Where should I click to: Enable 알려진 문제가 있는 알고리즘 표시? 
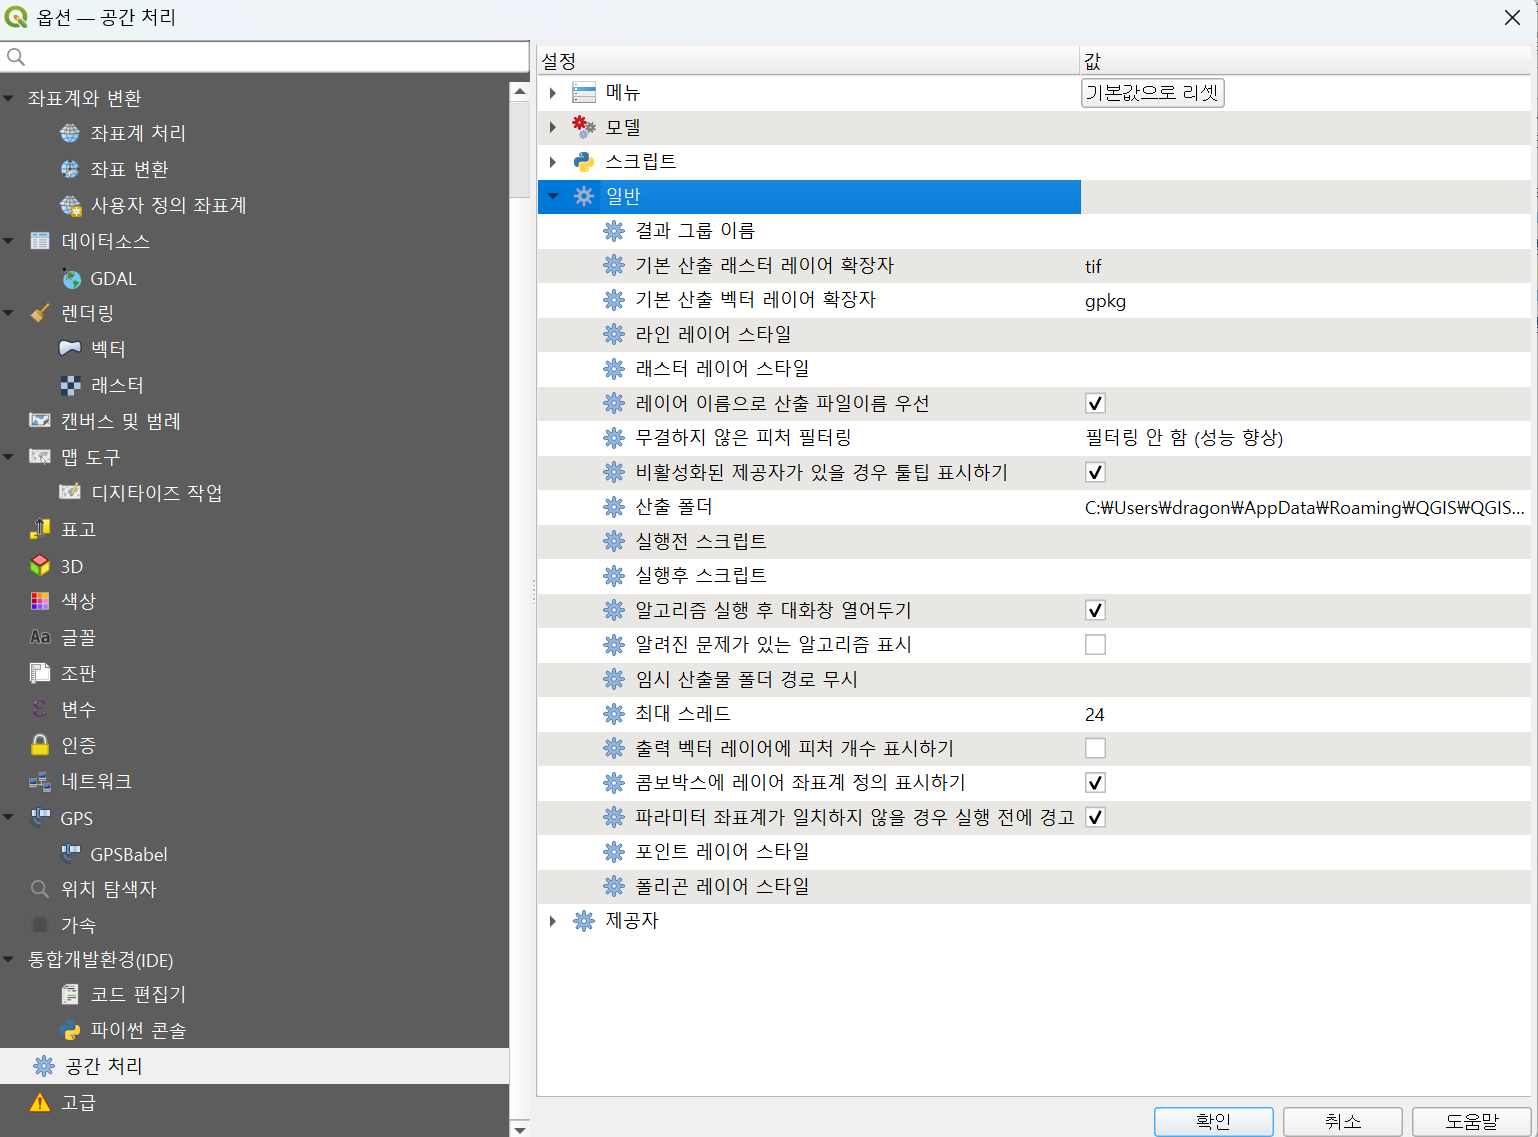[1095, 644]
